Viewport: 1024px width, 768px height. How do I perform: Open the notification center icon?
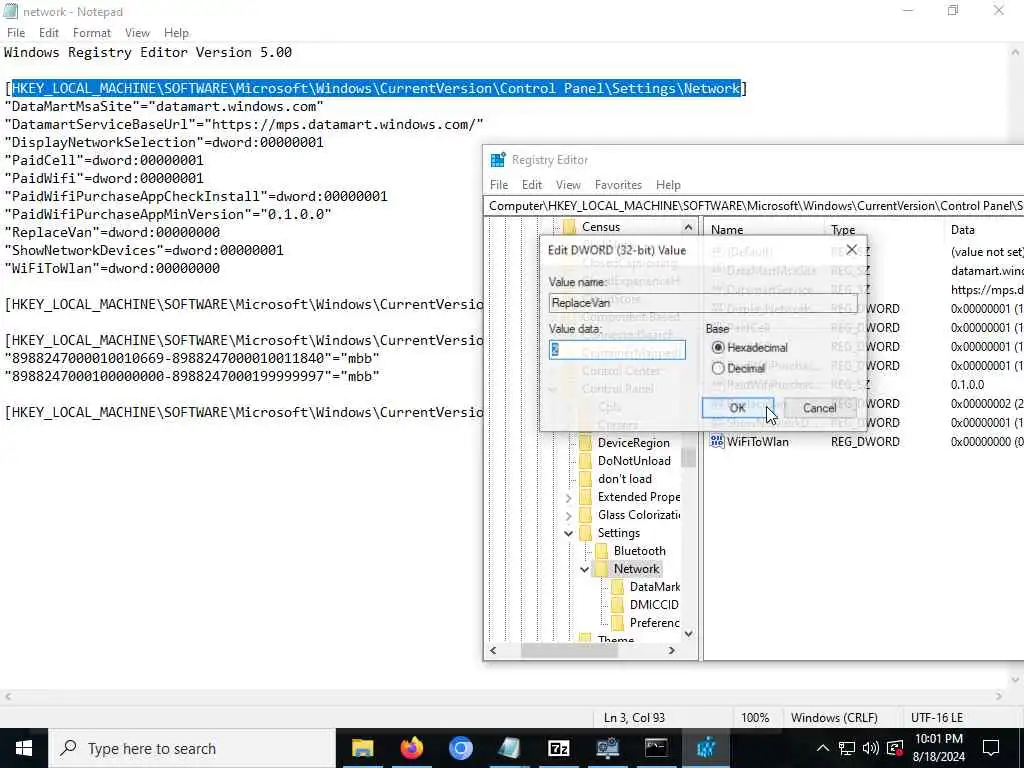pyautogui.click(x=991, y=748)
